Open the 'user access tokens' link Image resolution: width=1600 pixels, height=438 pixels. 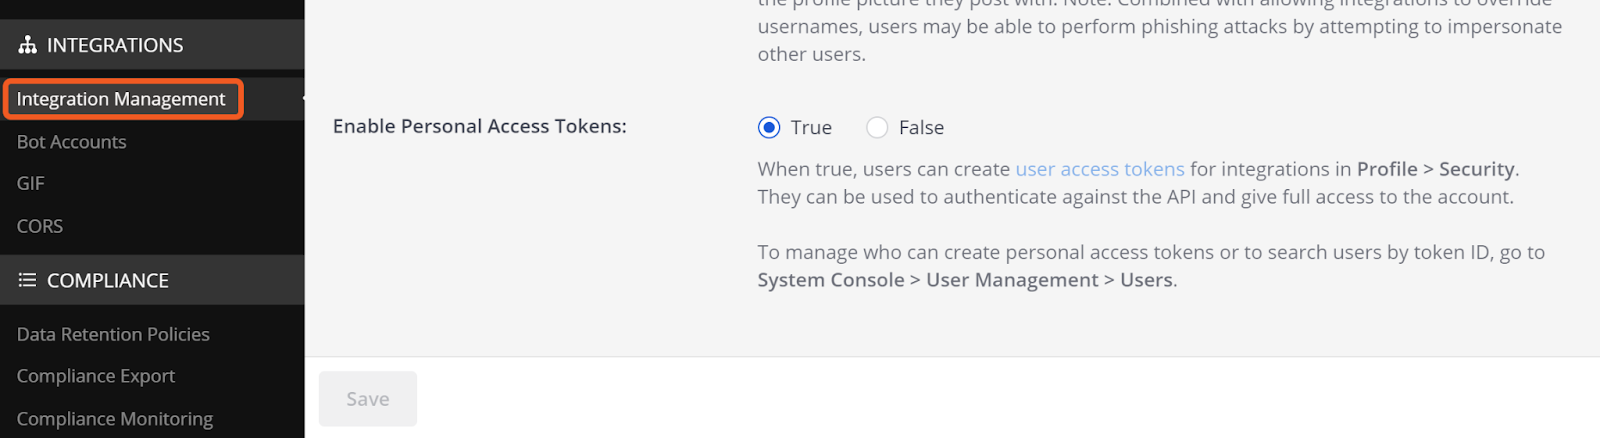pos(1100,170)
